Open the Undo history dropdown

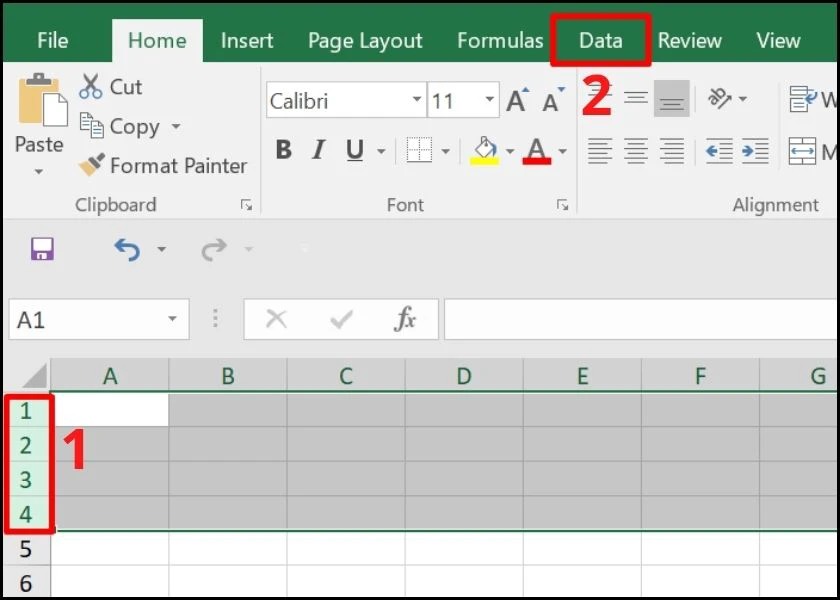point(161,250)
